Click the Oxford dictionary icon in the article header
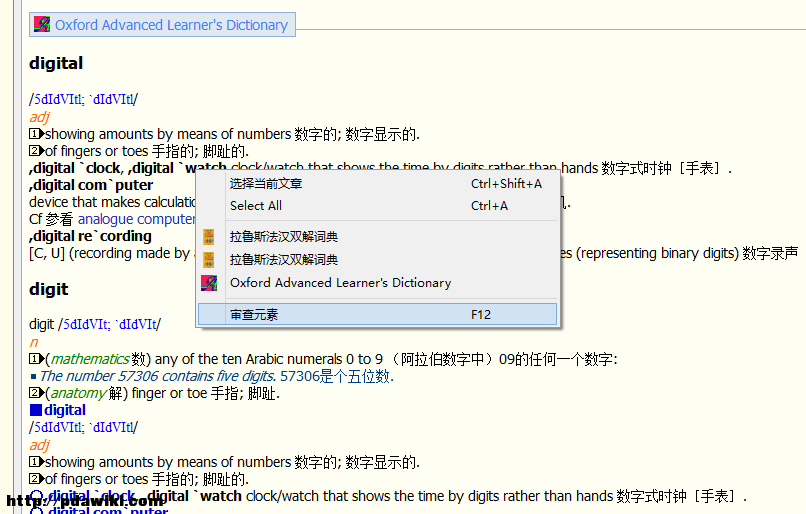The image size is (806, 514). 42,24
